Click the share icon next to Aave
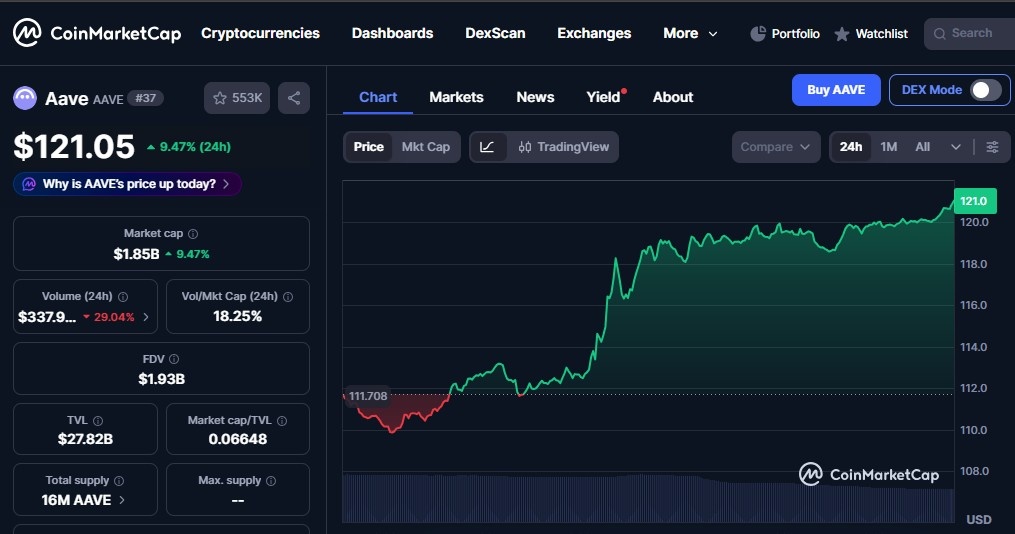The height and width of the screenshot is (534, 1015). [x=294, y=98]
